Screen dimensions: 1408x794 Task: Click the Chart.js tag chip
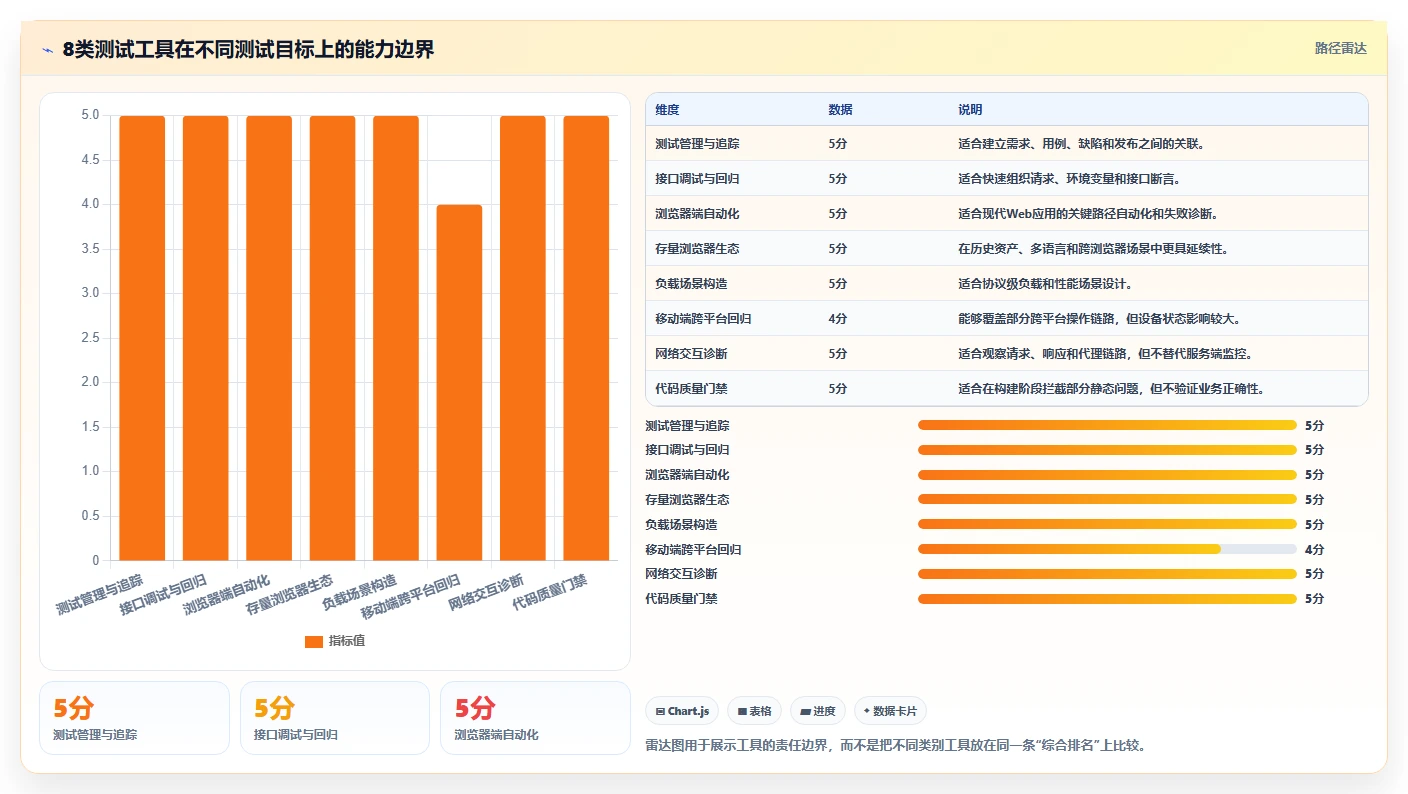point(682,711)
